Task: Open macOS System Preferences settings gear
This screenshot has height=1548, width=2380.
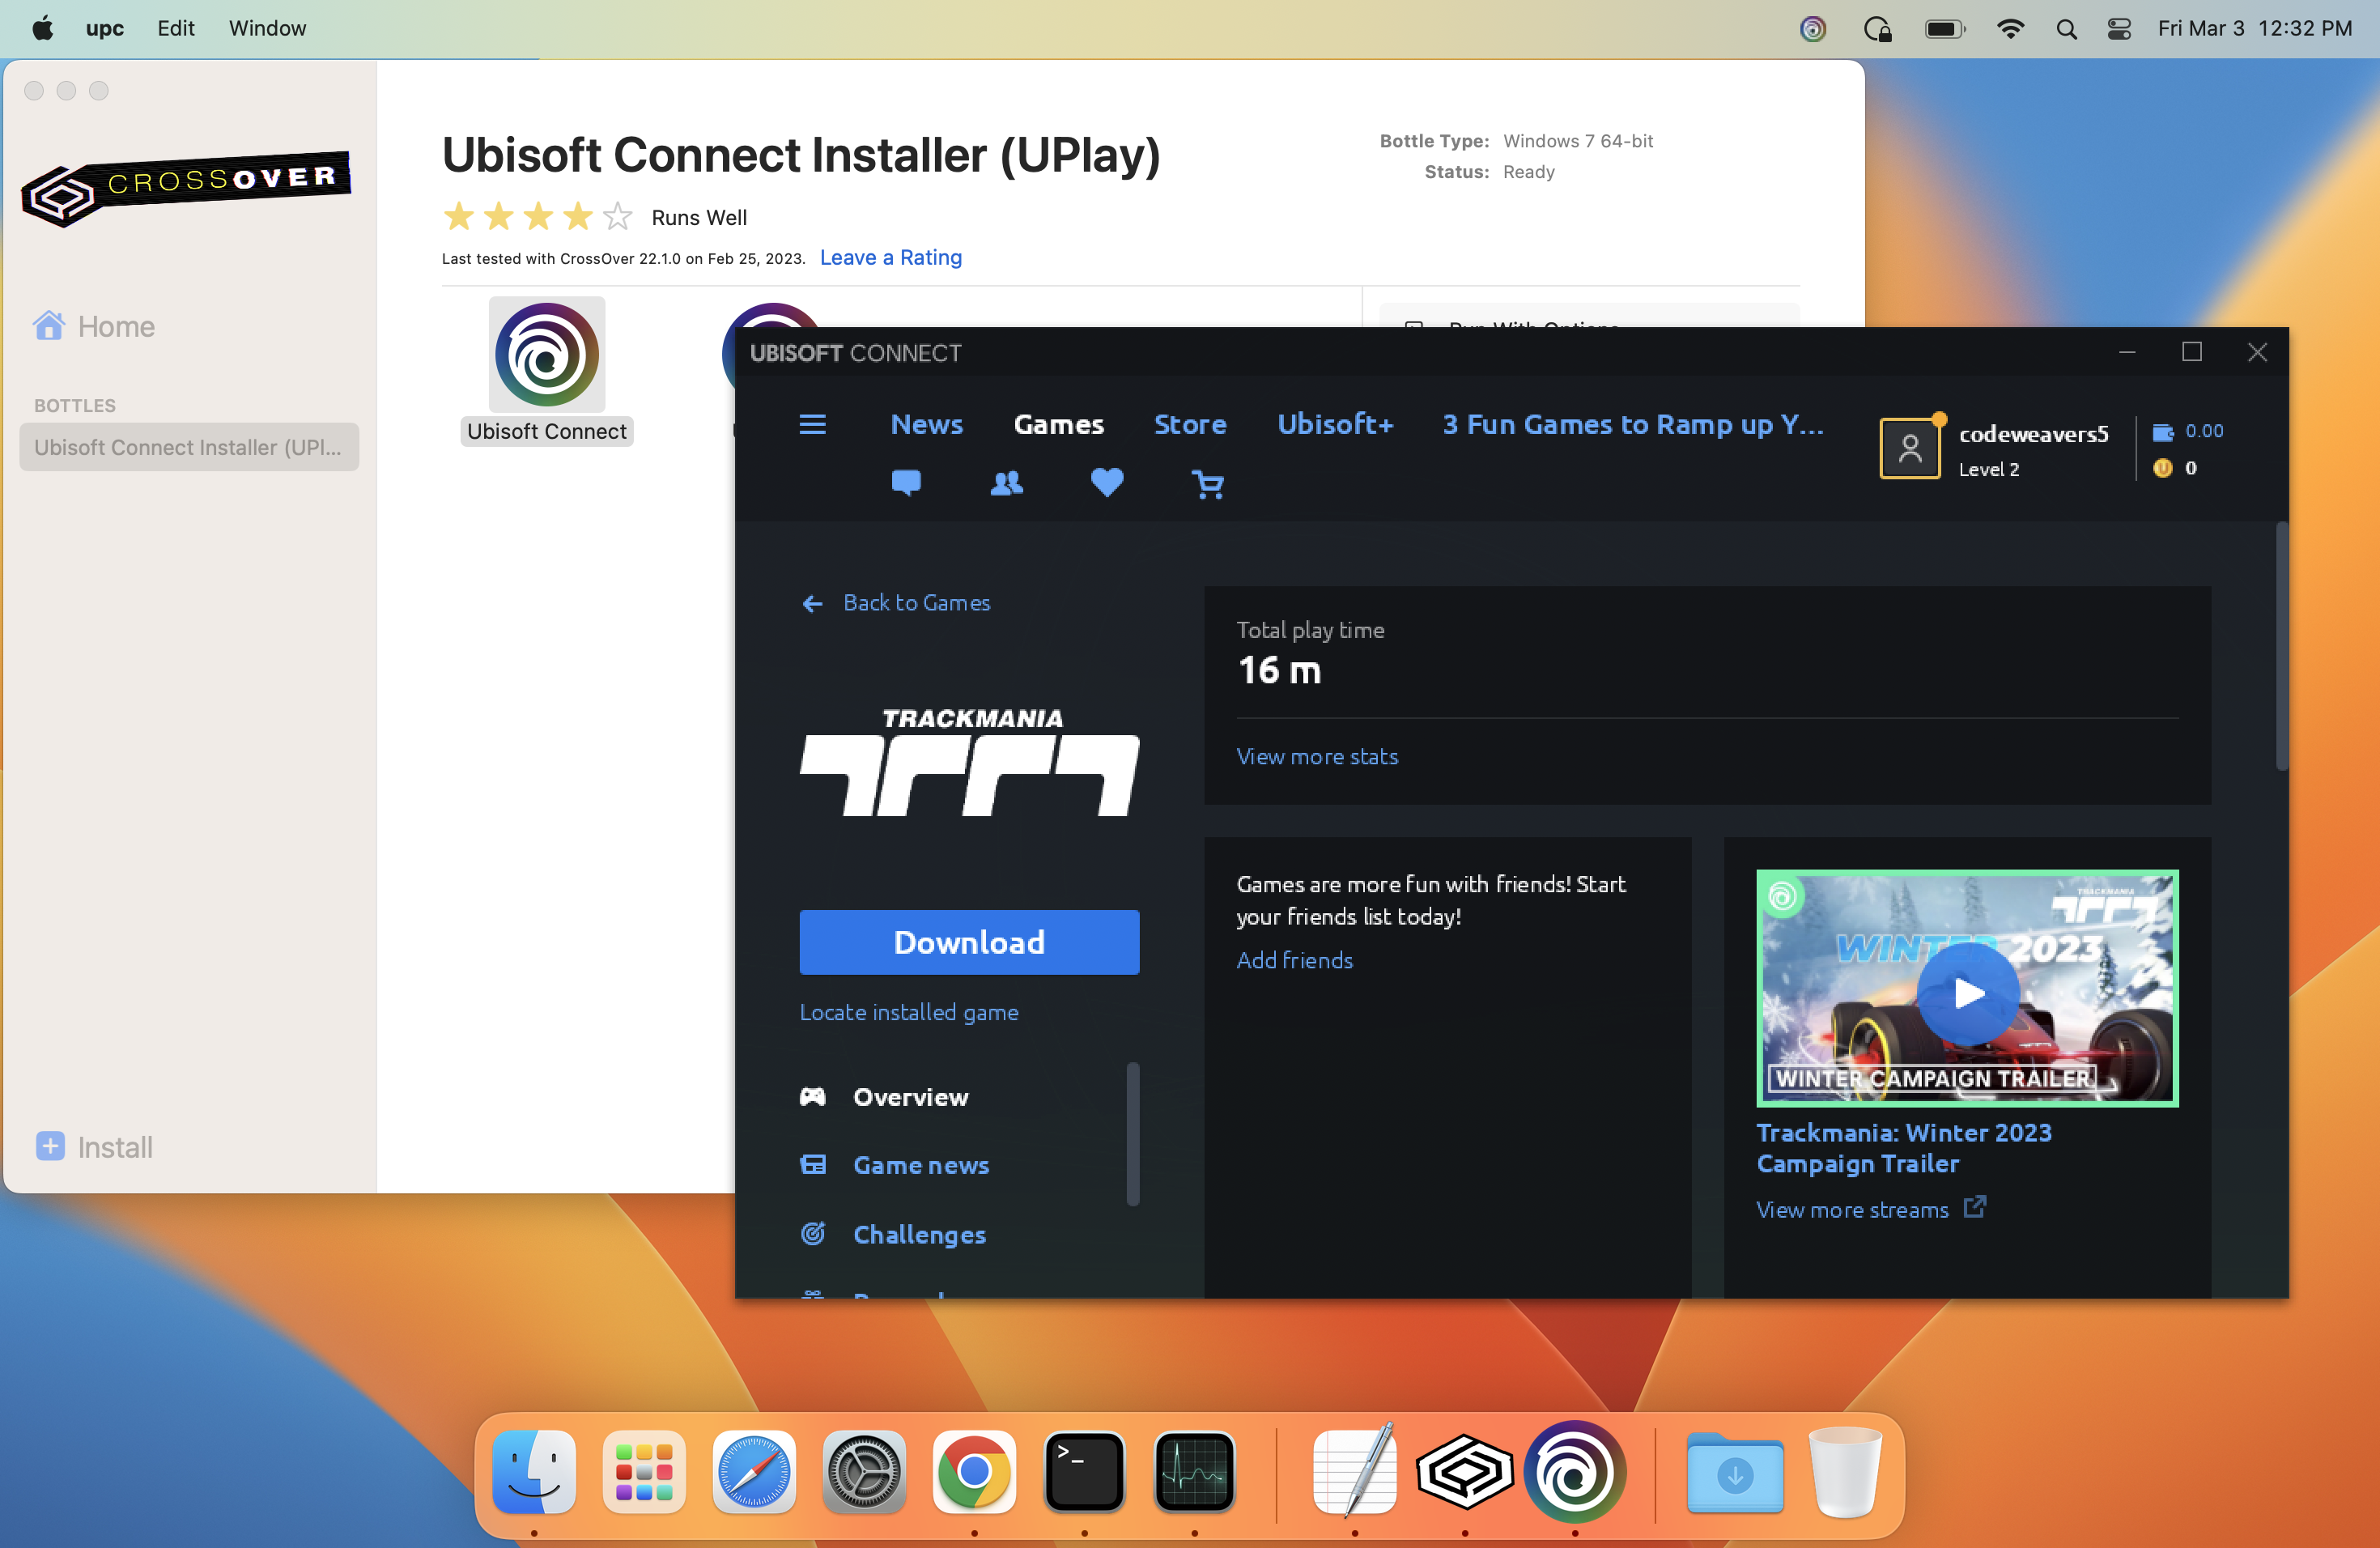Action: click(x=861, y=1472)
